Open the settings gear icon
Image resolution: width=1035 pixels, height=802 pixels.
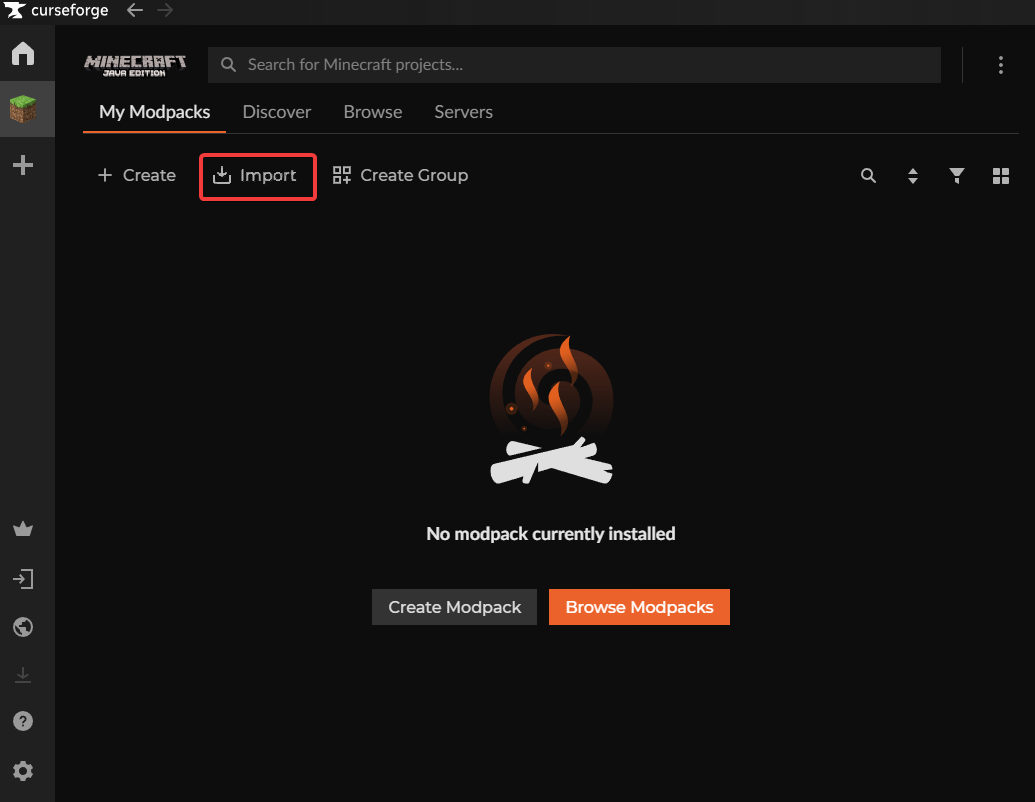click(x=23, y=770)
